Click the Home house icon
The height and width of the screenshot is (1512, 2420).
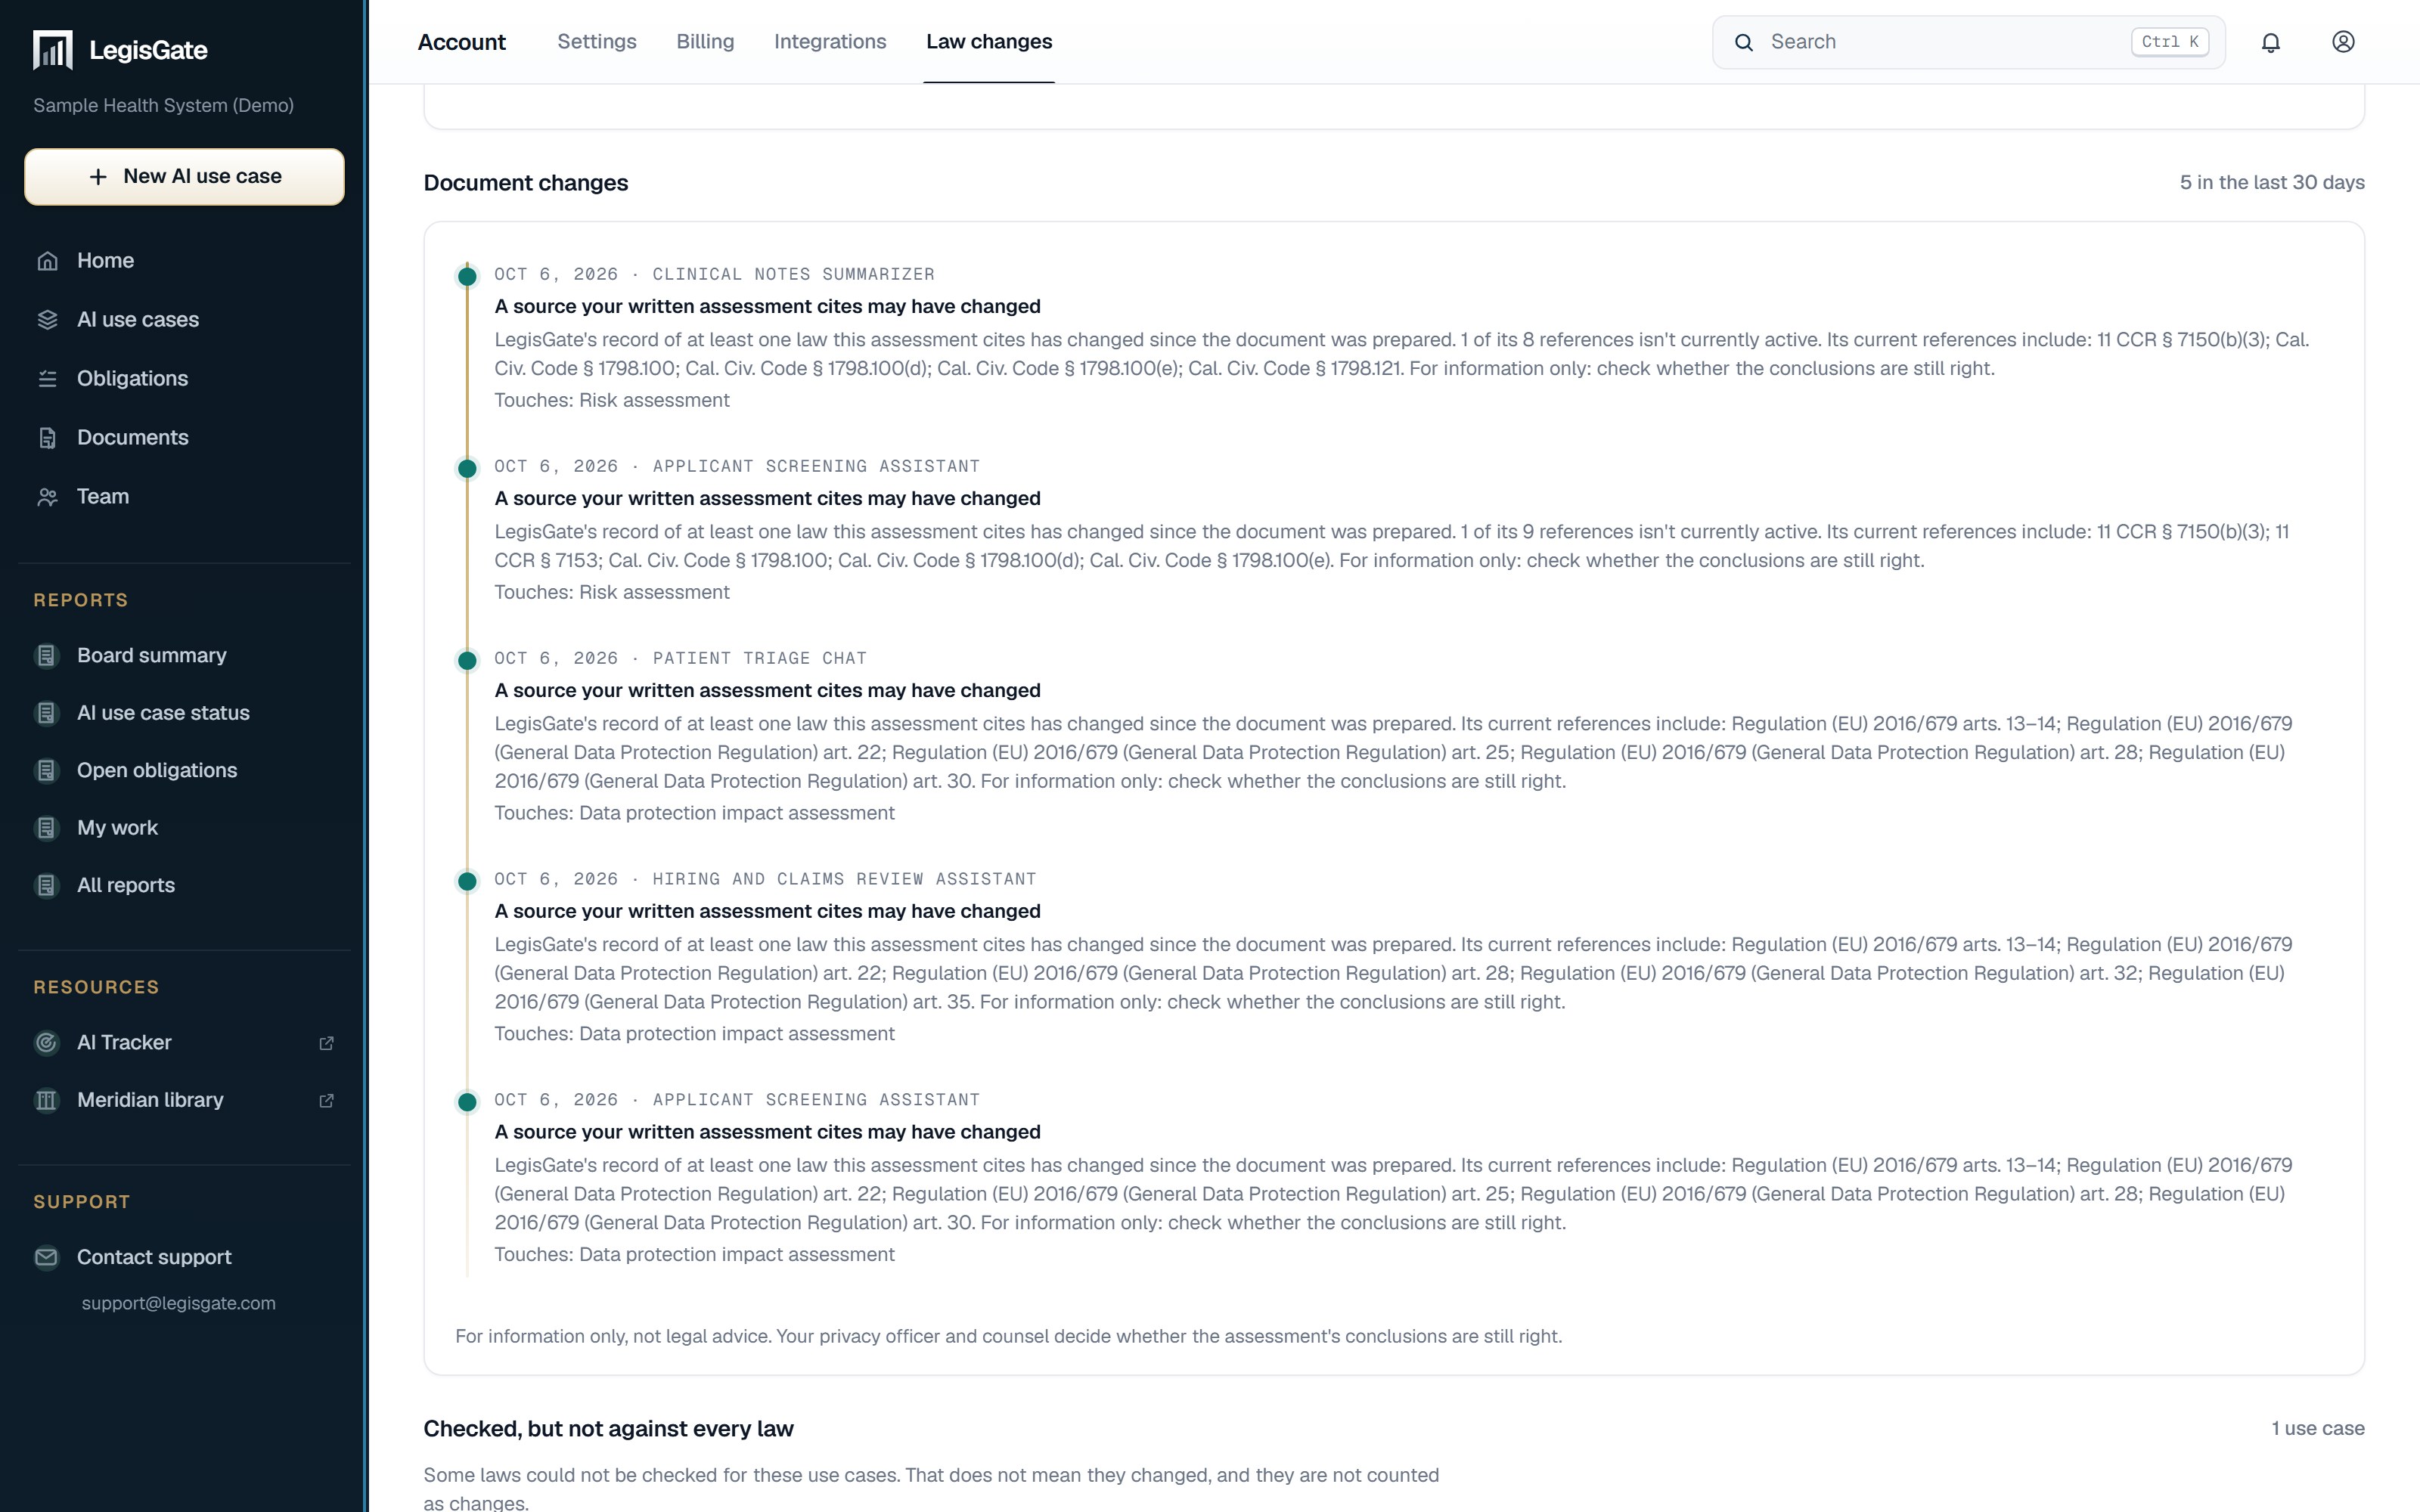[x=47, y=261]
